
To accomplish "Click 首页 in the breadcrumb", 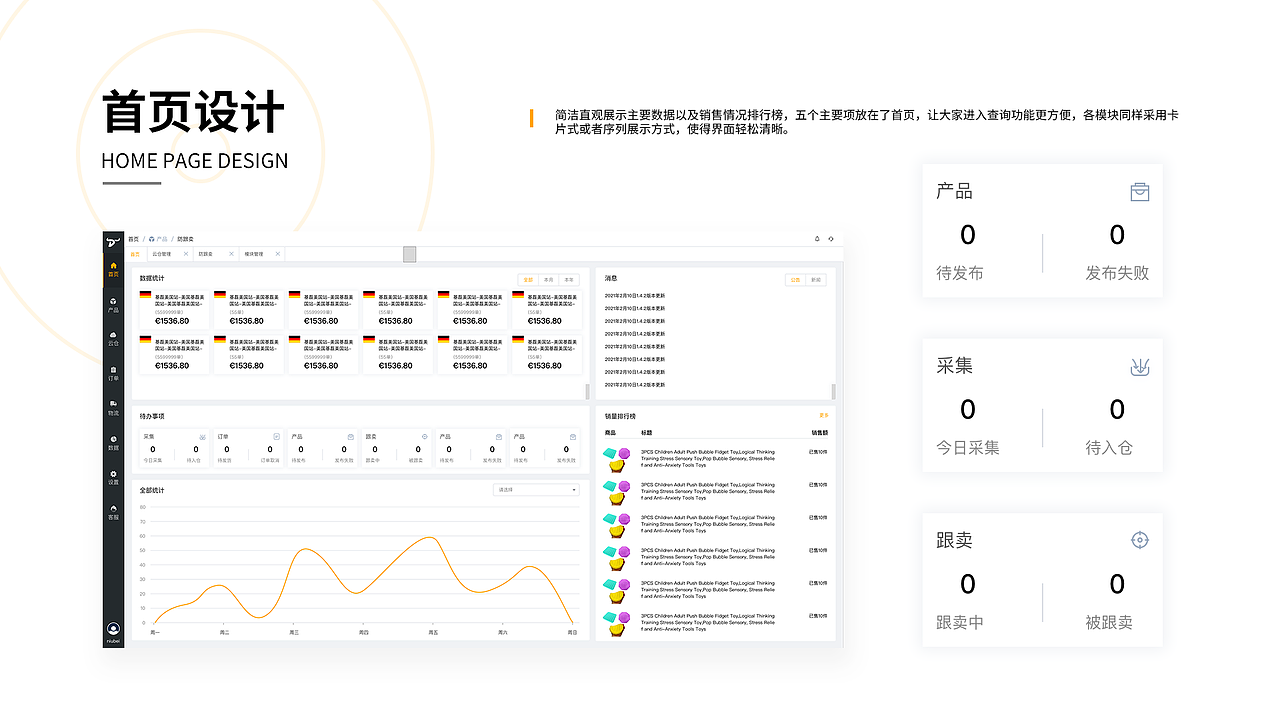I will click(x=134, y=240).
